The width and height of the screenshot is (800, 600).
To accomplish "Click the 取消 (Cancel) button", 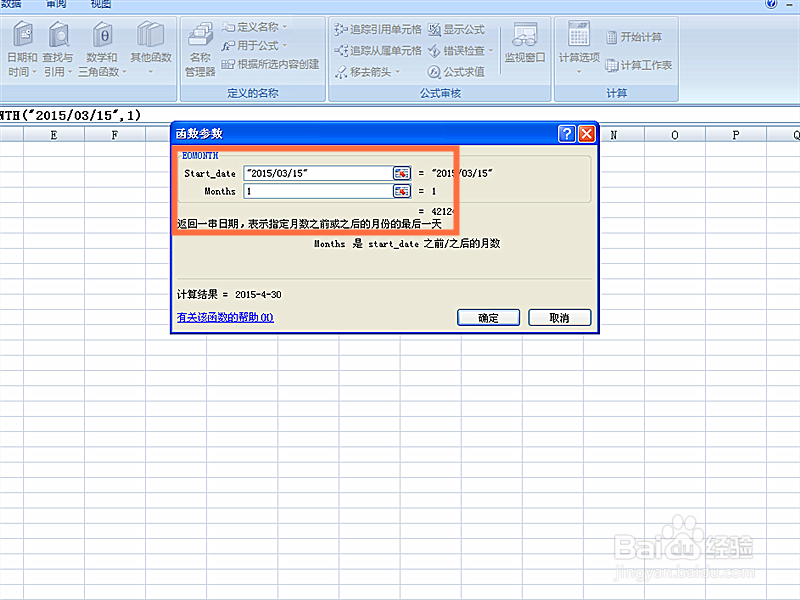I will (x=559, y=317).
